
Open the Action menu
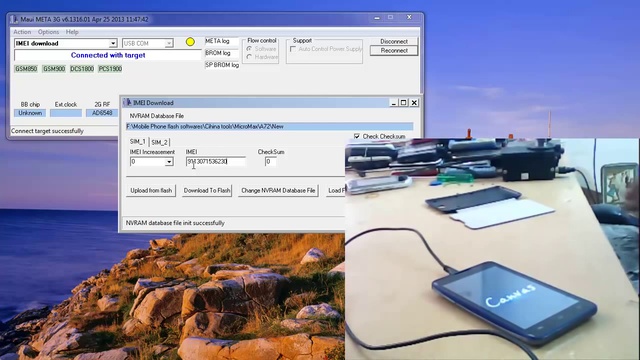tap(22, 32)
